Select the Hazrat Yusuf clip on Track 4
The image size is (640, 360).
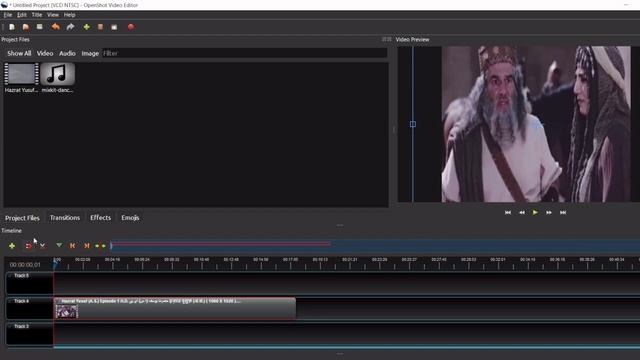pyautogui.click(x=175, y=308)
